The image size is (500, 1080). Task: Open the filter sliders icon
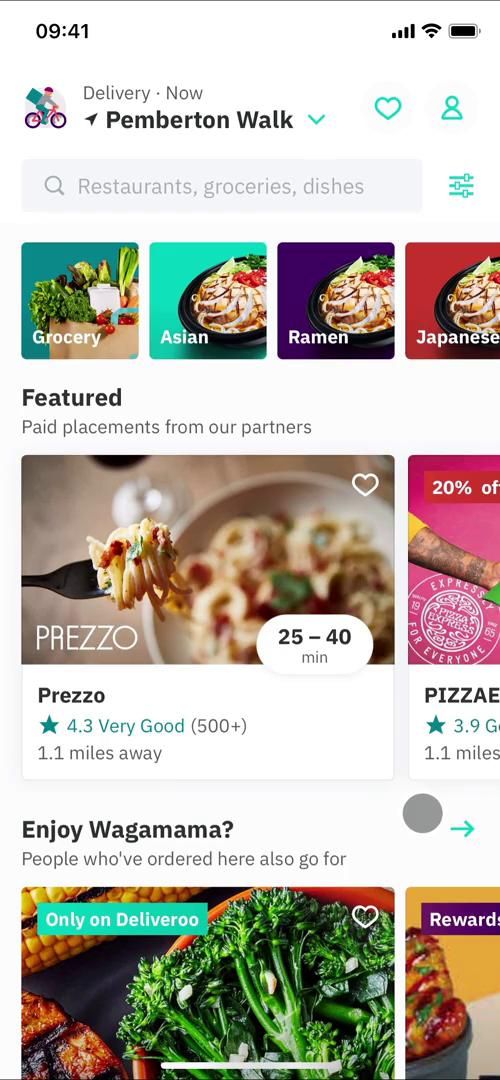(461, 186)
